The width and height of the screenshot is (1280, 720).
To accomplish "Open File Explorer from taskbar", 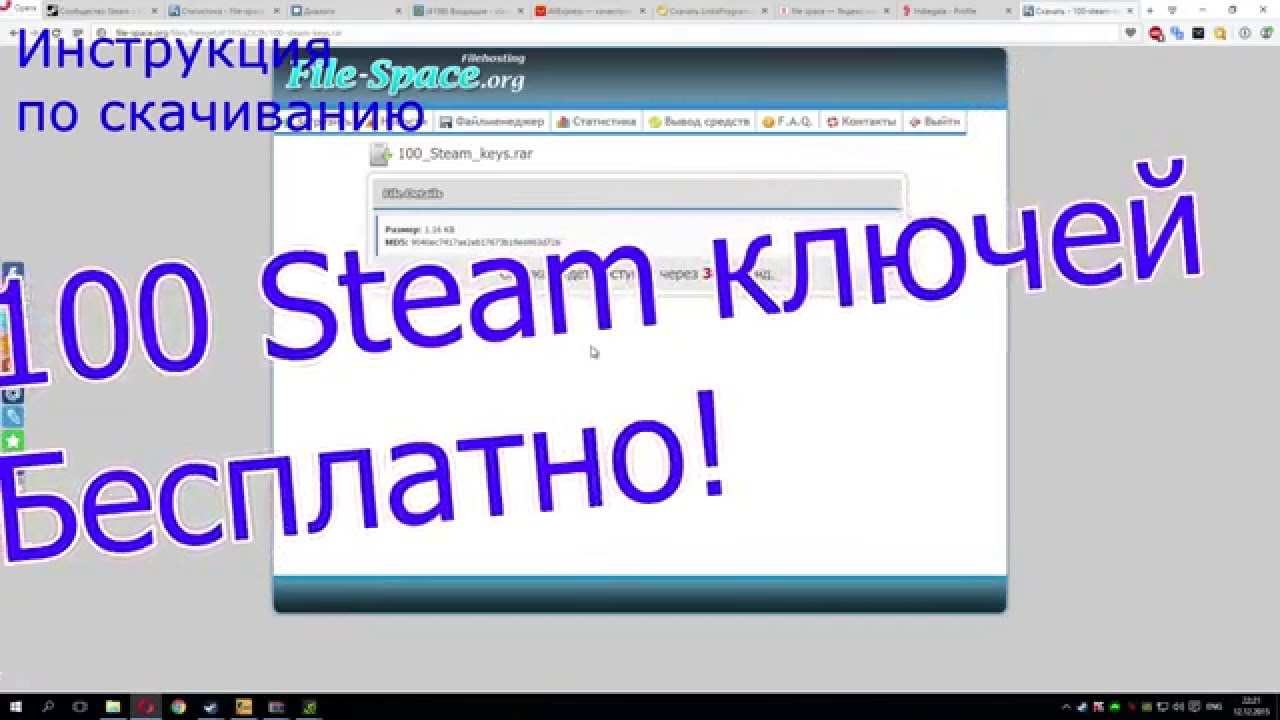I will click(x=112, y=706).
